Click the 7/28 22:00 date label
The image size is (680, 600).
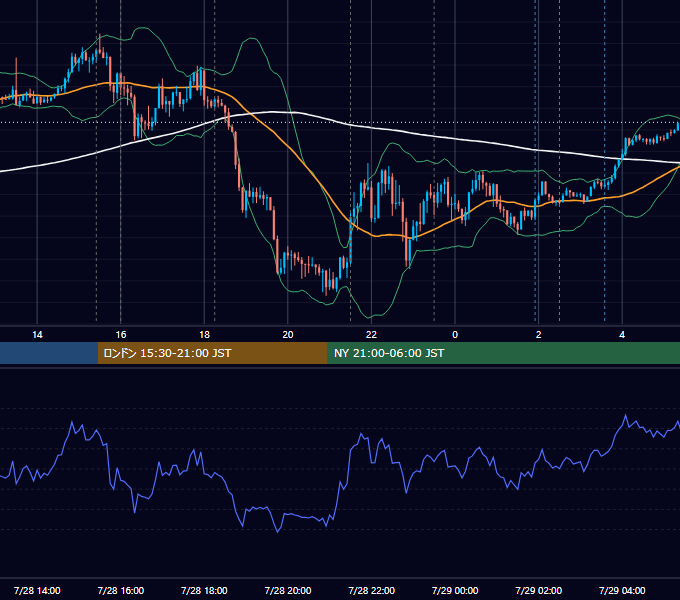coord(372,590)
